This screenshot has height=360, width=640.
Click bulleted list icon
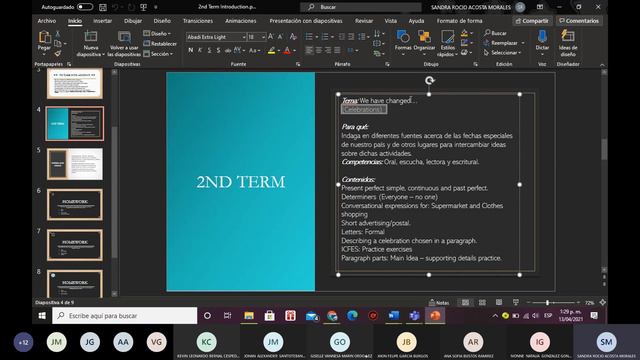point(309,37)
